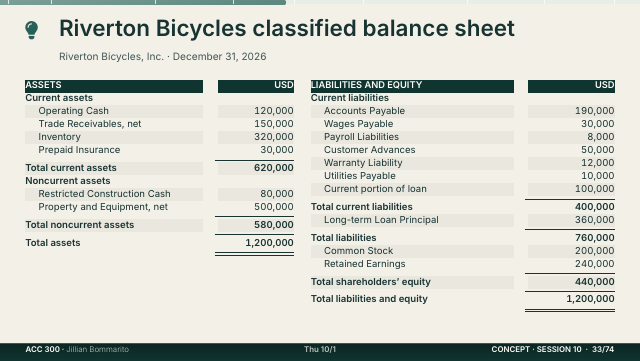Screen dimensions: 640x361
Task: Click the 240,000 Retained Earnings value
Action: 595,265
